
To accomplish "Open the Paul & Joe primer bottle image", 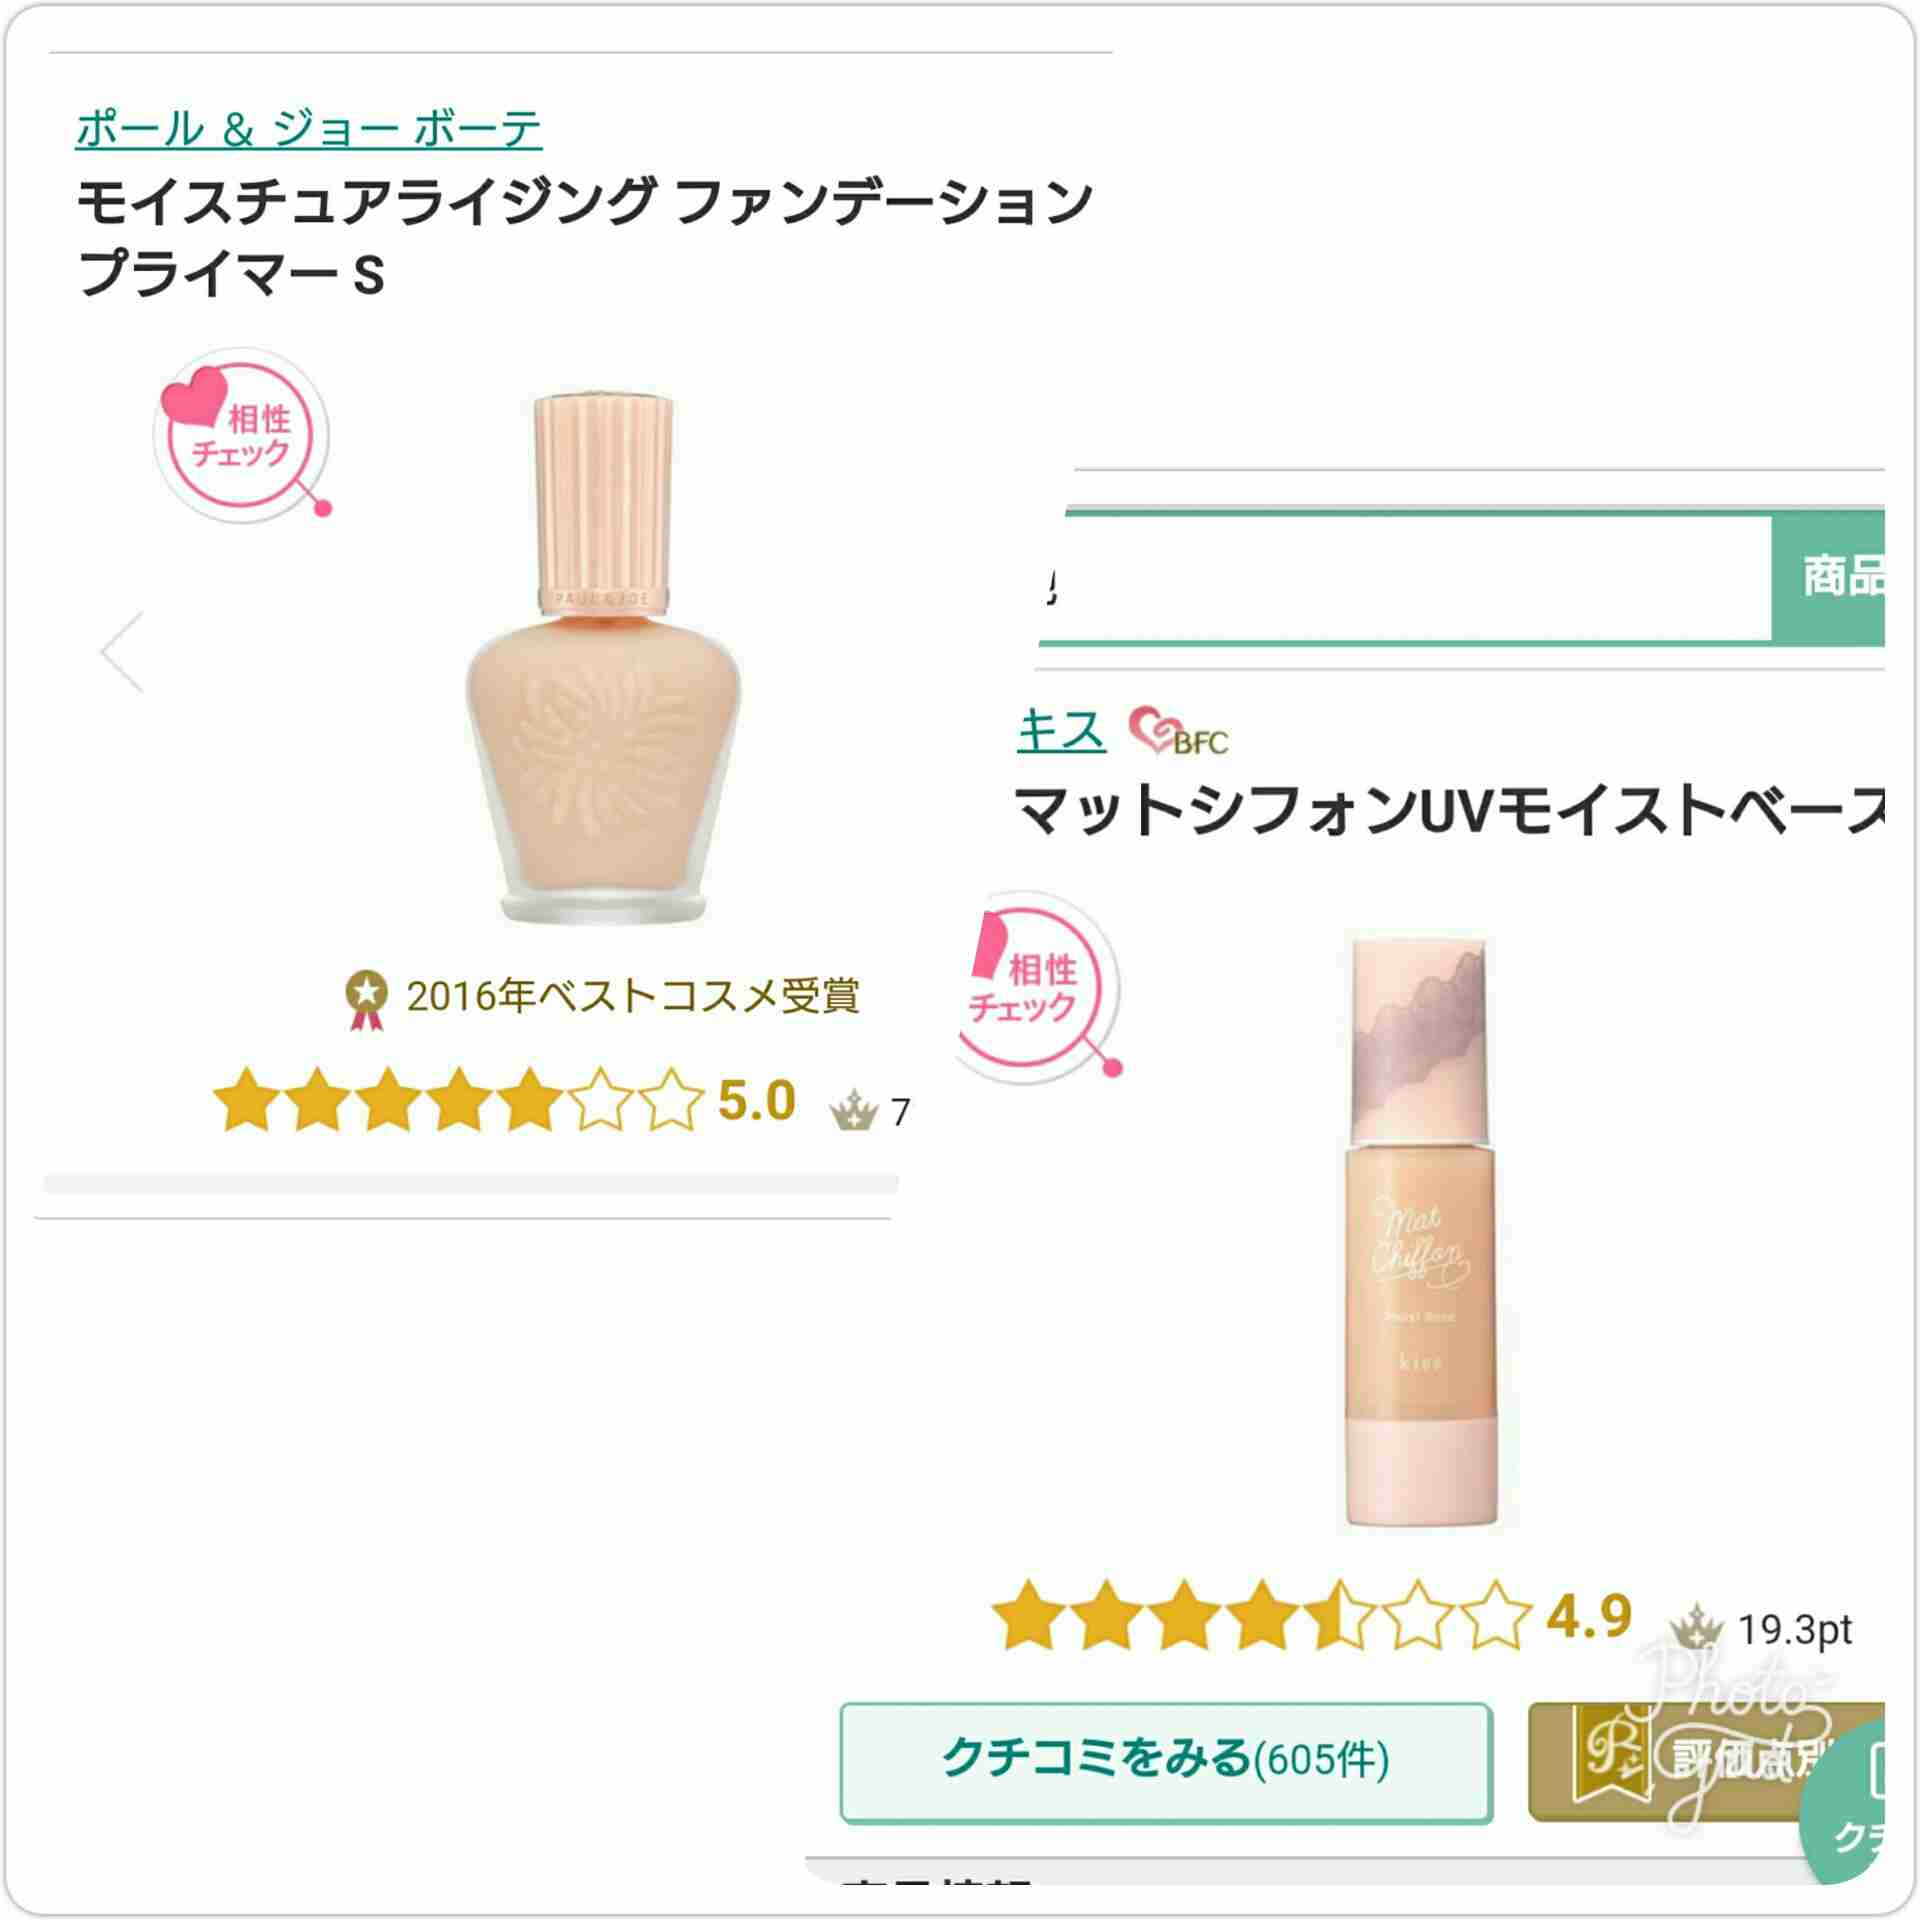I will pos(604,658).
